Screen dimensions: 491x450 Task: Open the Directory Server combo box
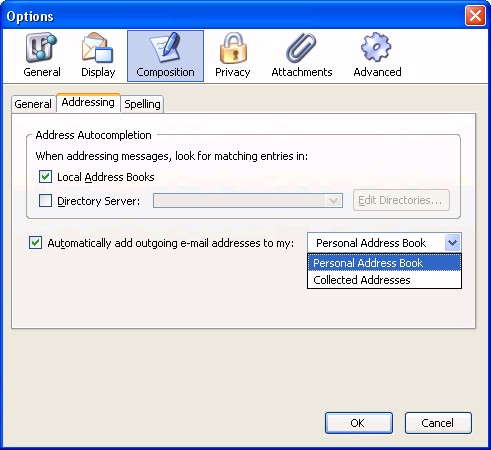(x=248, y=201)
